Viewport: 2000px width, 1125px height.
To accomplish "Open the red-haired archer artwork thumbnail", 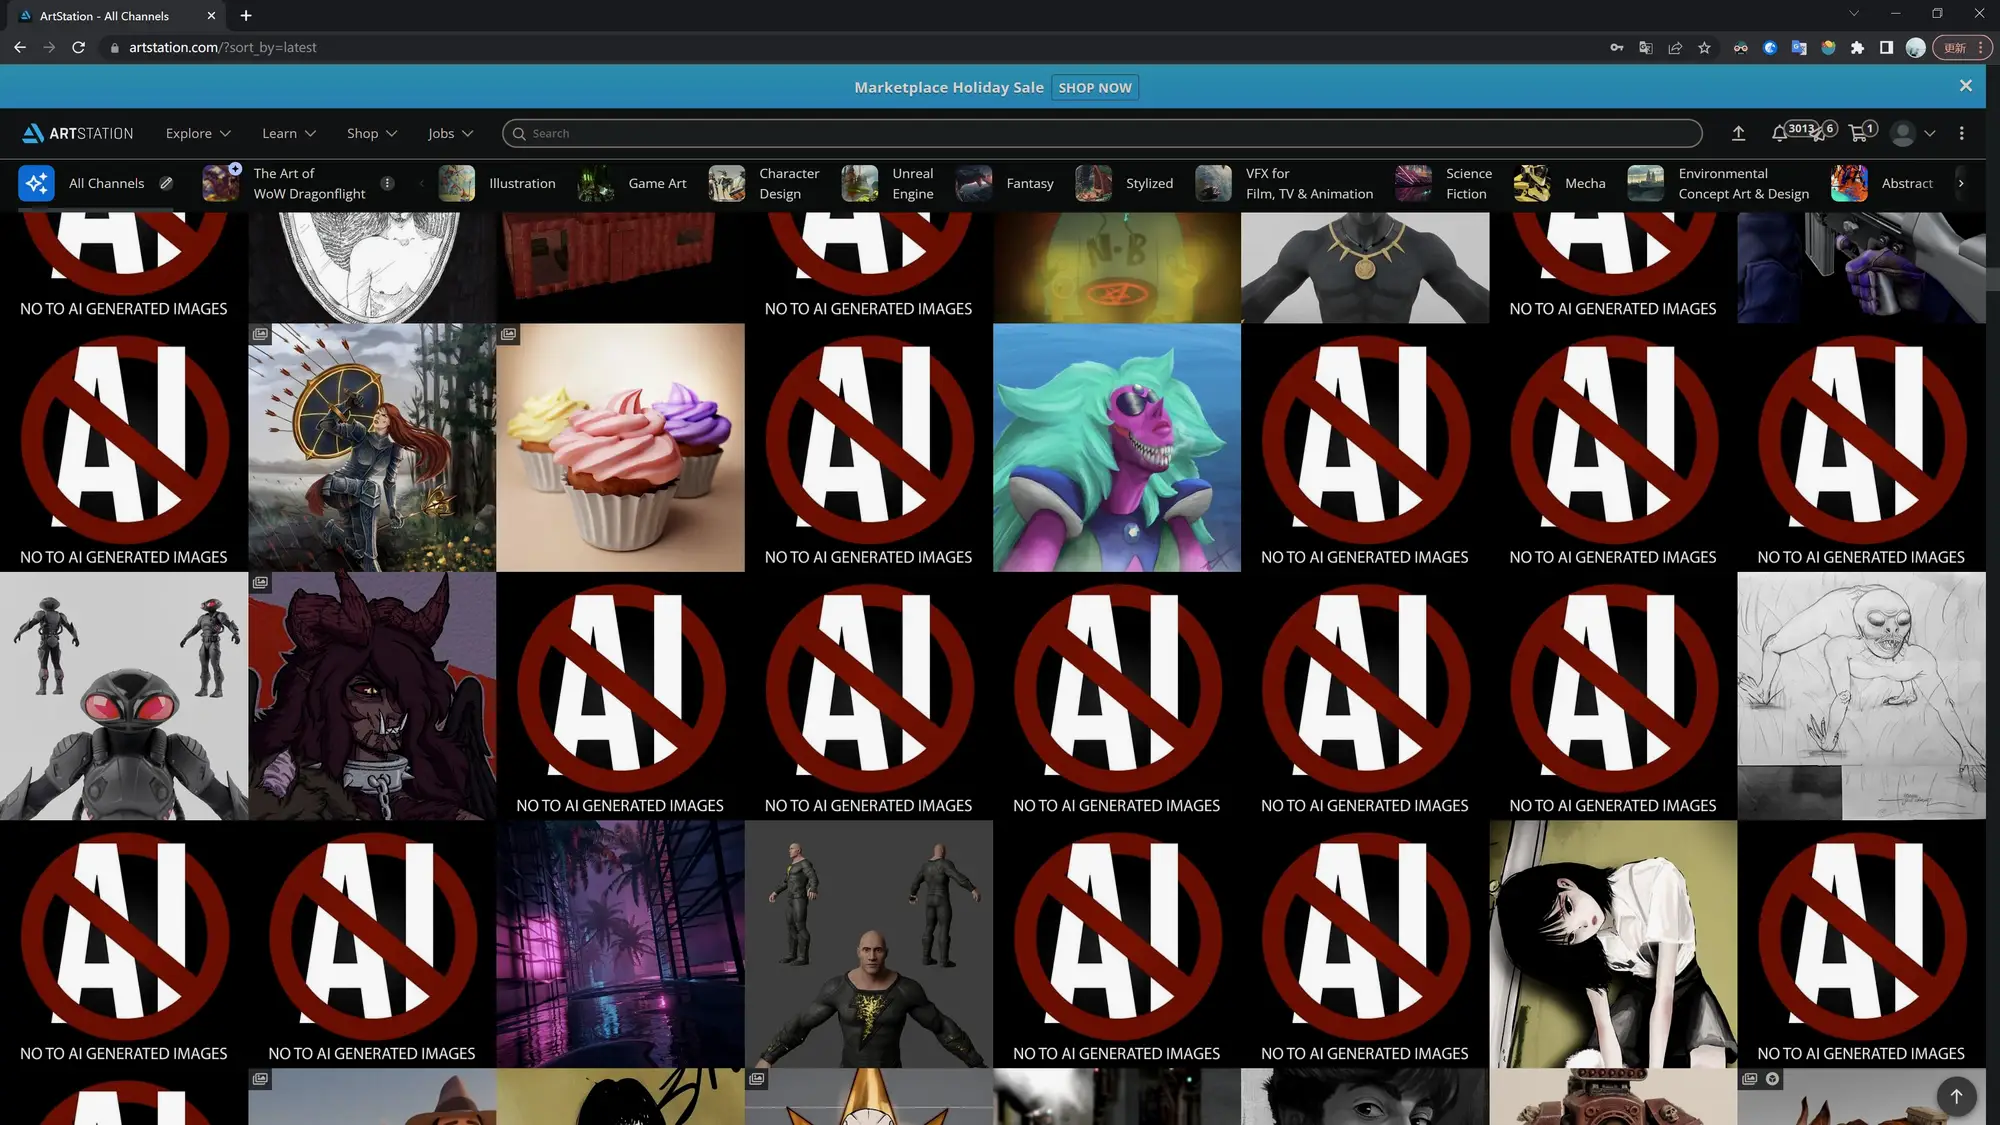I will pyautogui.click(x=372, y=447).
